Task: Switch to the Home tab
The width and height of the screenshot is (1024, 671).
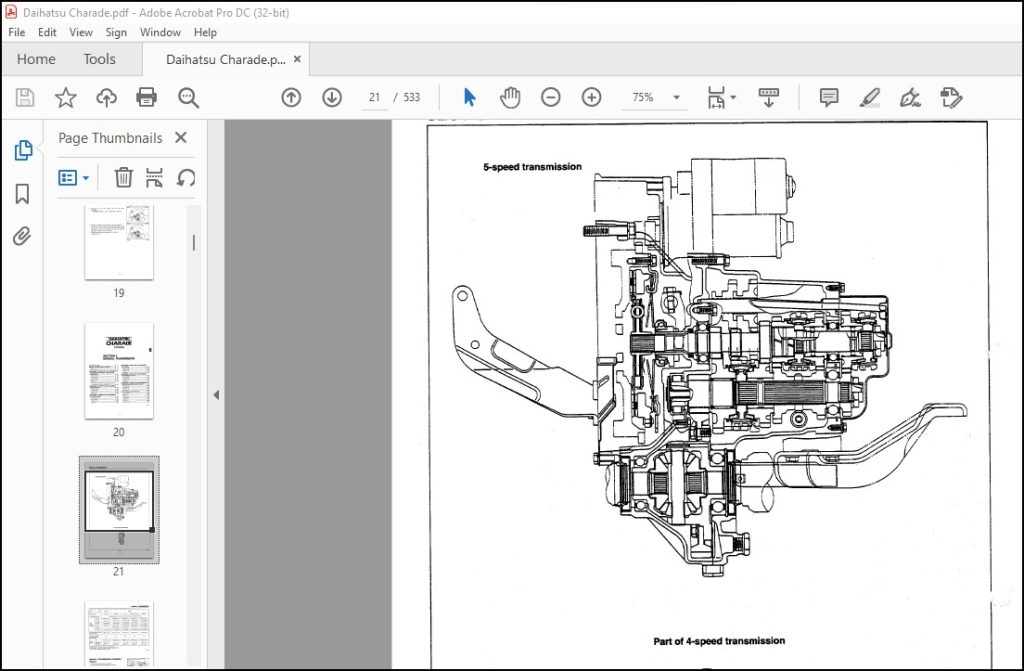Action: (36, 59)
